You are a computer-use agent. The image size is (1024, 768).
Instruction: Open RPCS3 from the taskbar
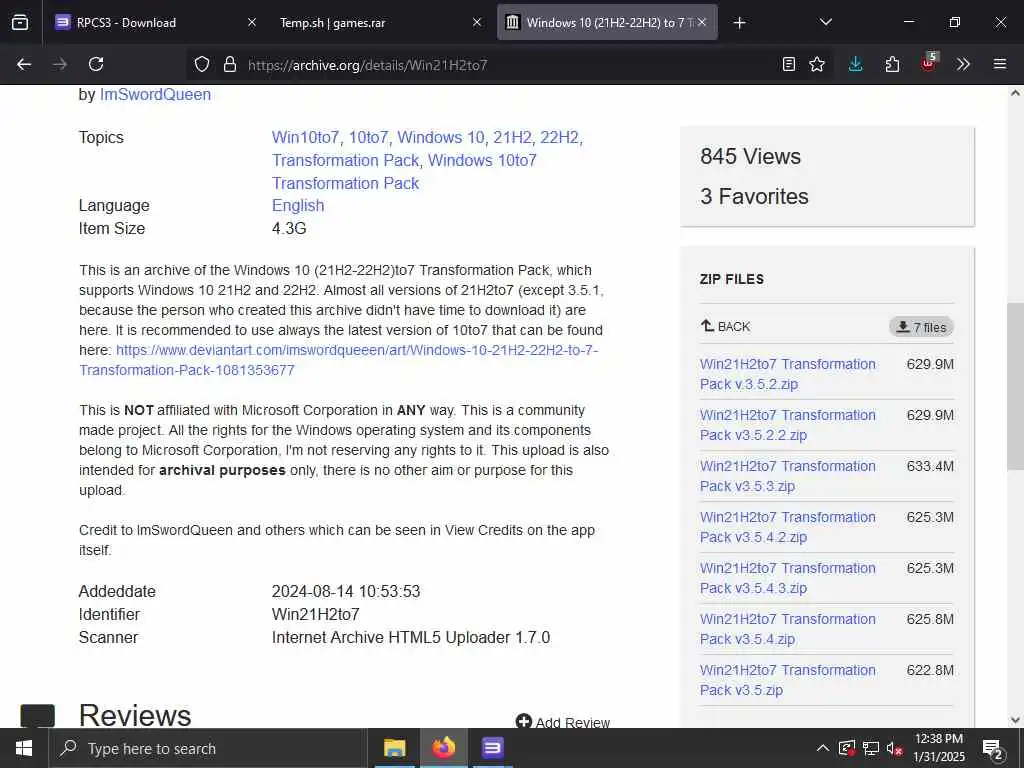[x=492, y=748]
